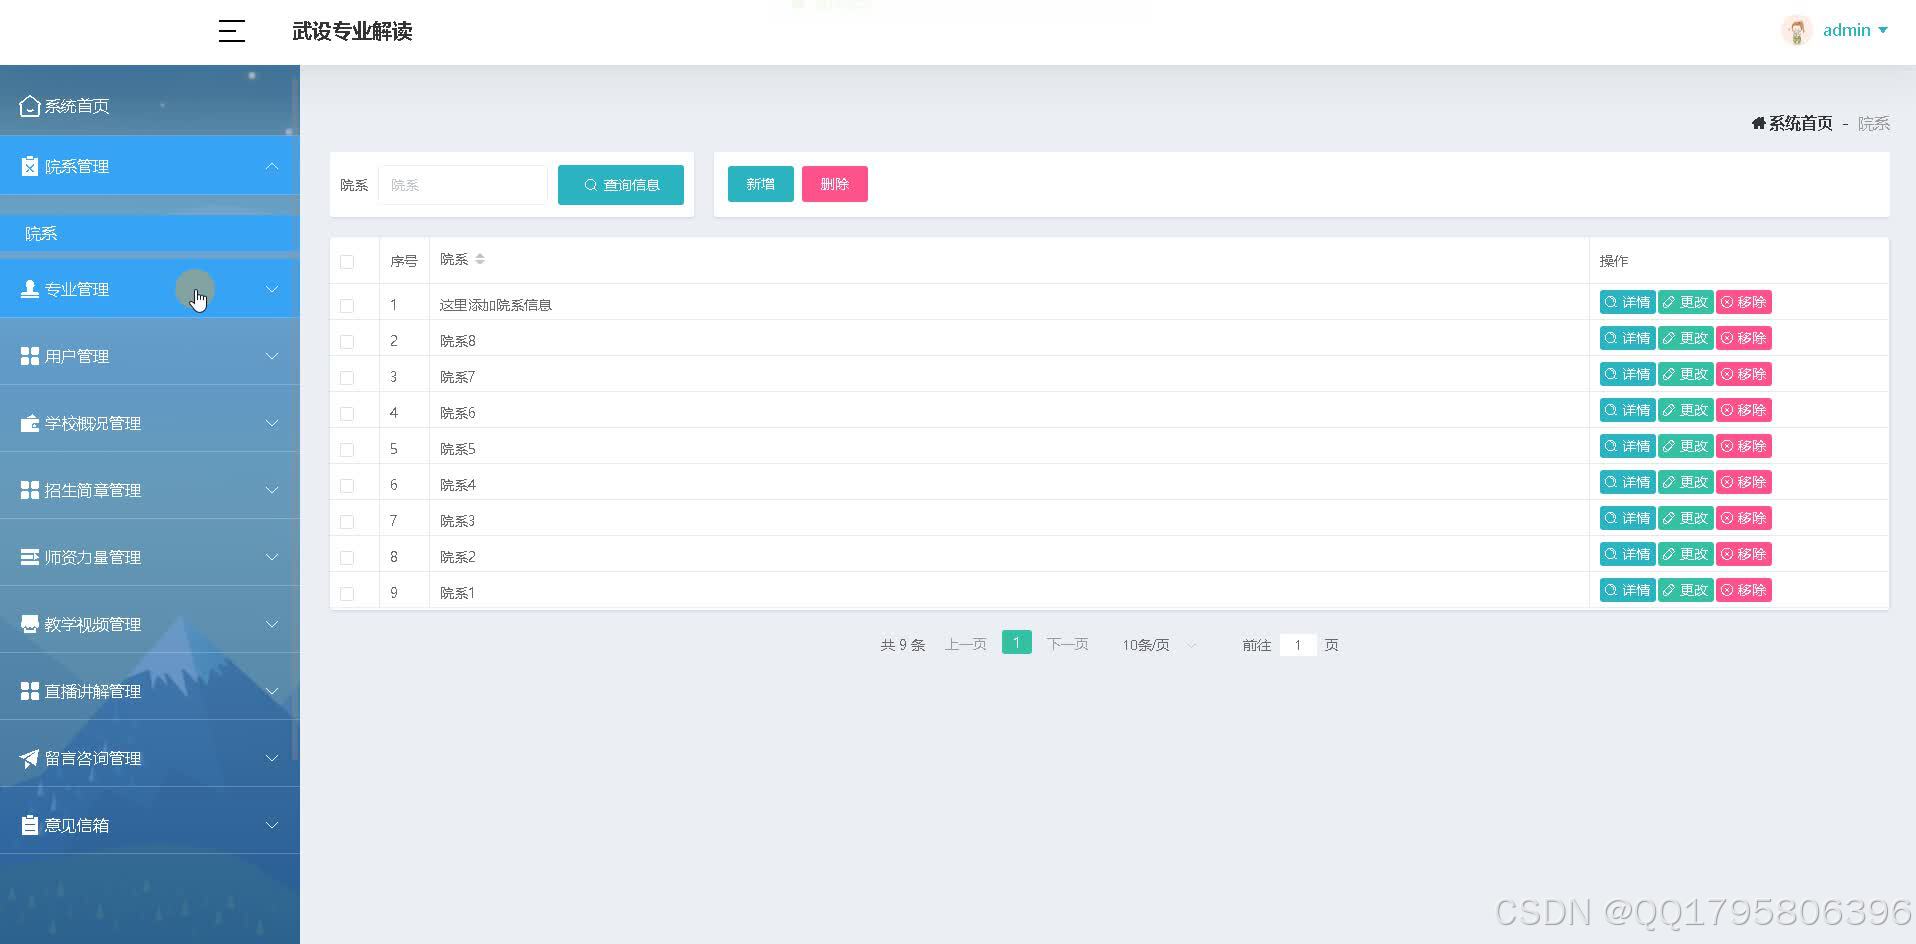Open 系统首页 in the sidebar
This screenshot has width=1916, height=944.
[150, 105]
